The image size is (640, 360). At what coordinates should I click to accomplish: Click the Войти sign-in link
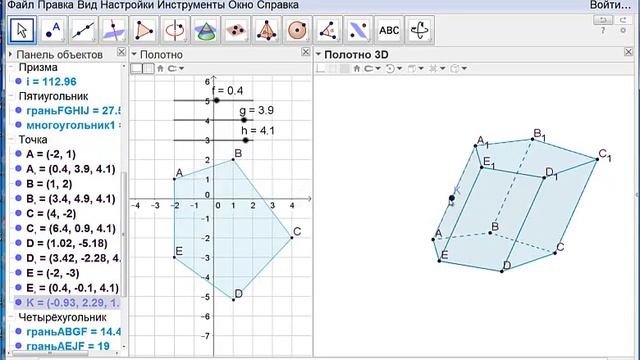point(611,5)
